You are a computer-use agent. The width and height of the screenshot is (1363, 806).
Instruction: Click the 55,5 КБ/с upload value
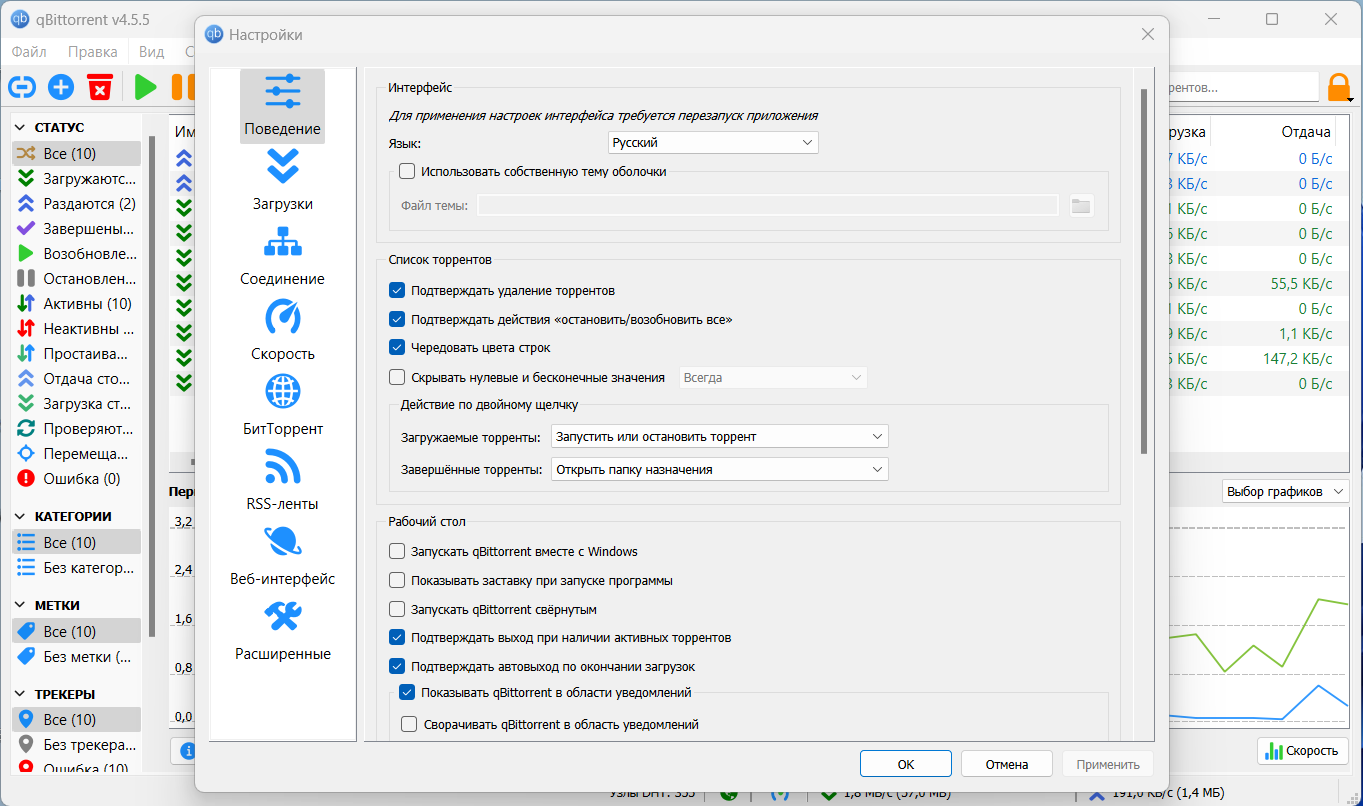1301,284
